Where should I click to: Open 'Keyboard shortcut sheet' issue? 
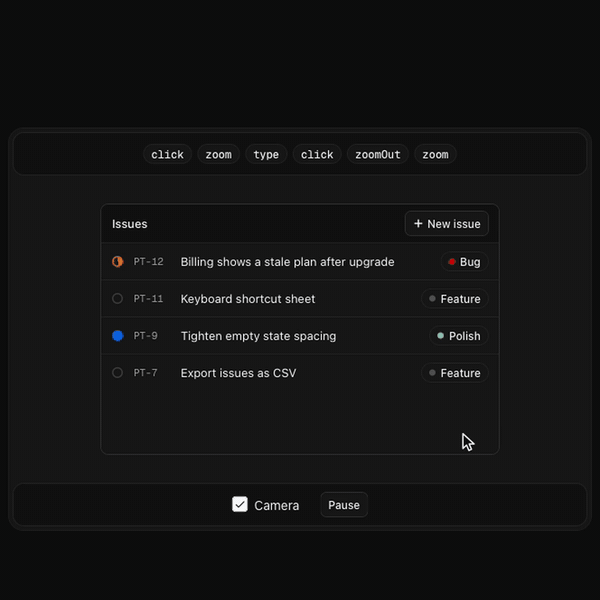(248, 299)
